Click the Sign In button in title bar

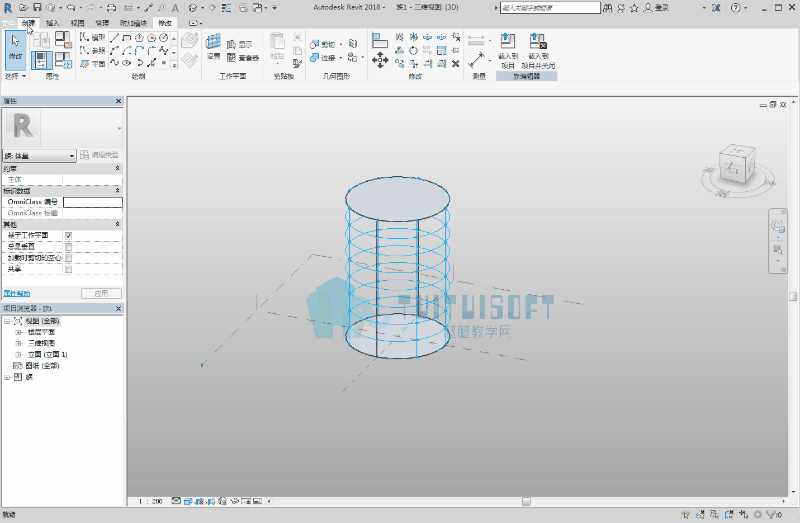657,8
